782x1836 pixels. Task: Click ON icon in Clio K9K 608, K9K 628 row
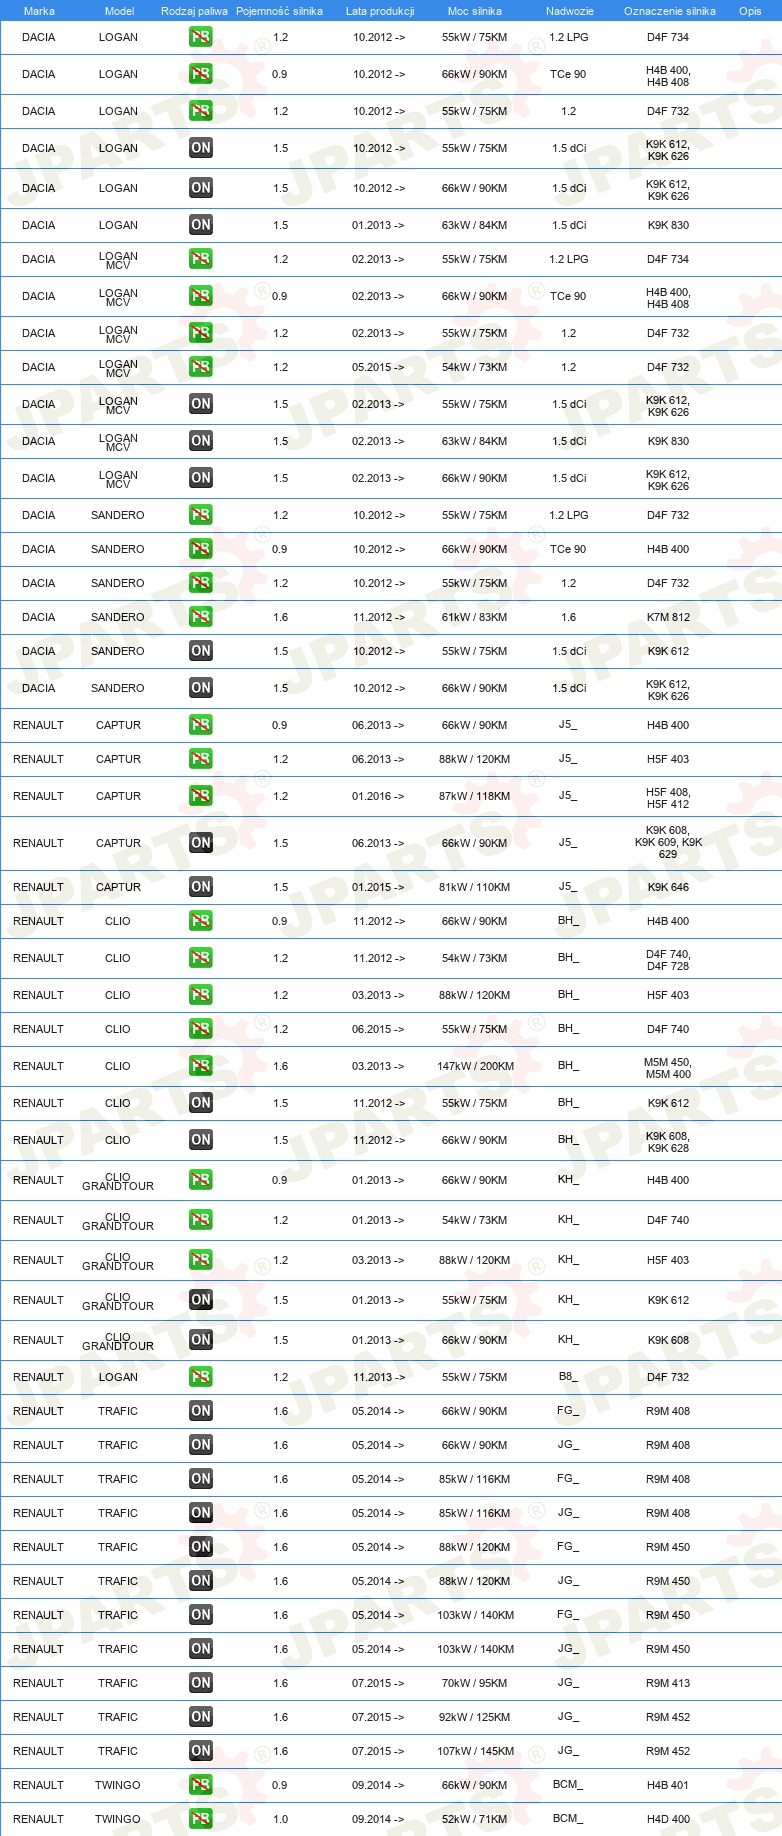(x=201, y=1140)
